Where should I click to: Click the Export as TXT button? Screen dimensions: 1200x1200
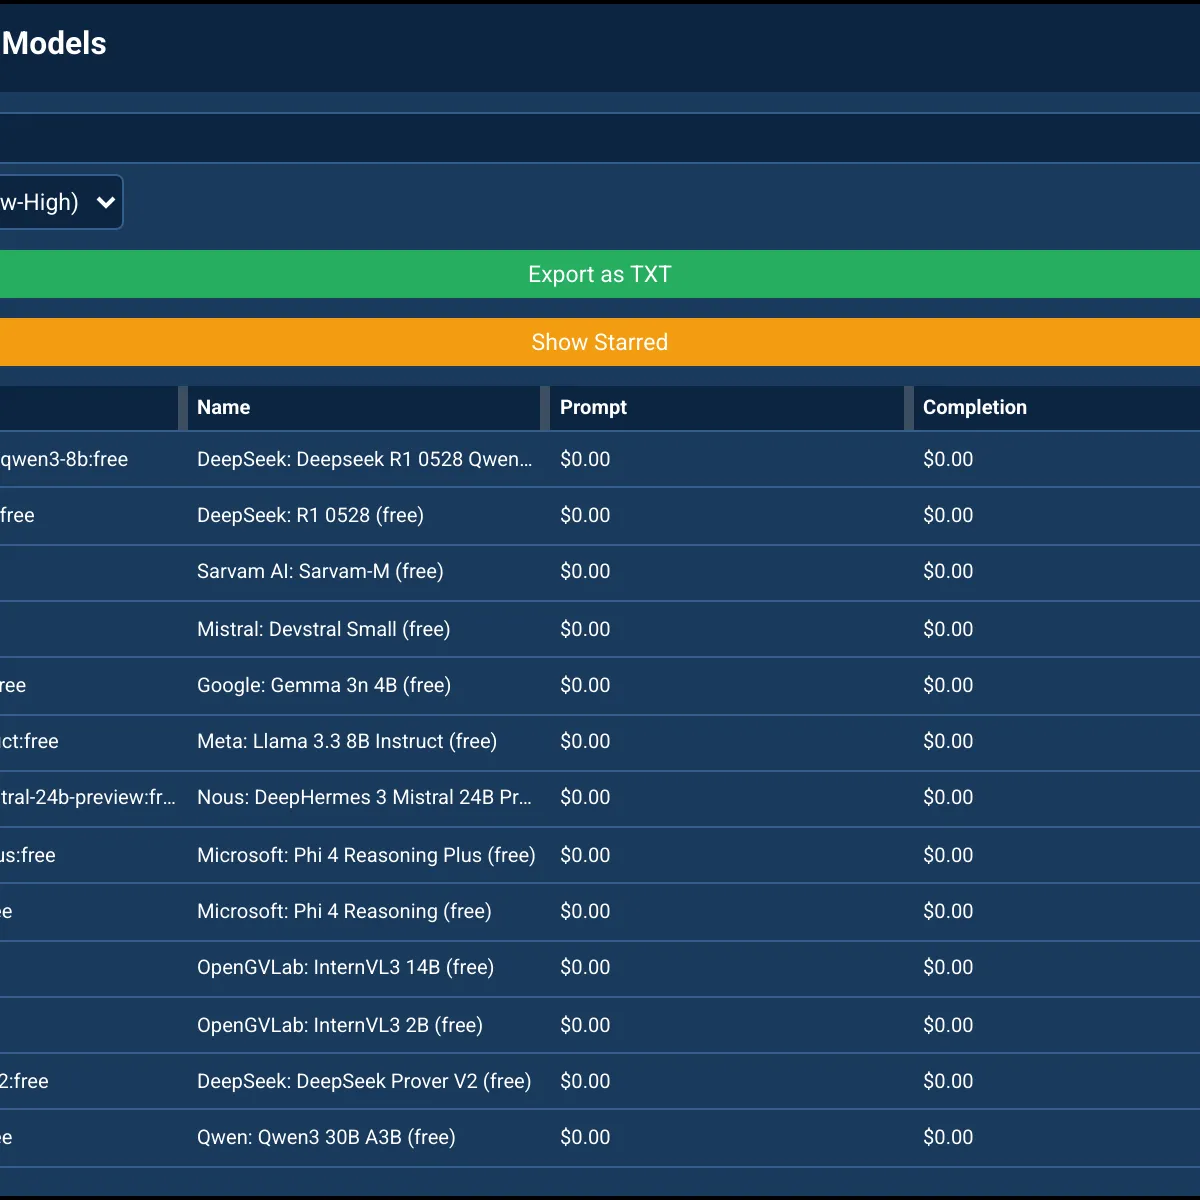(600, 274)
